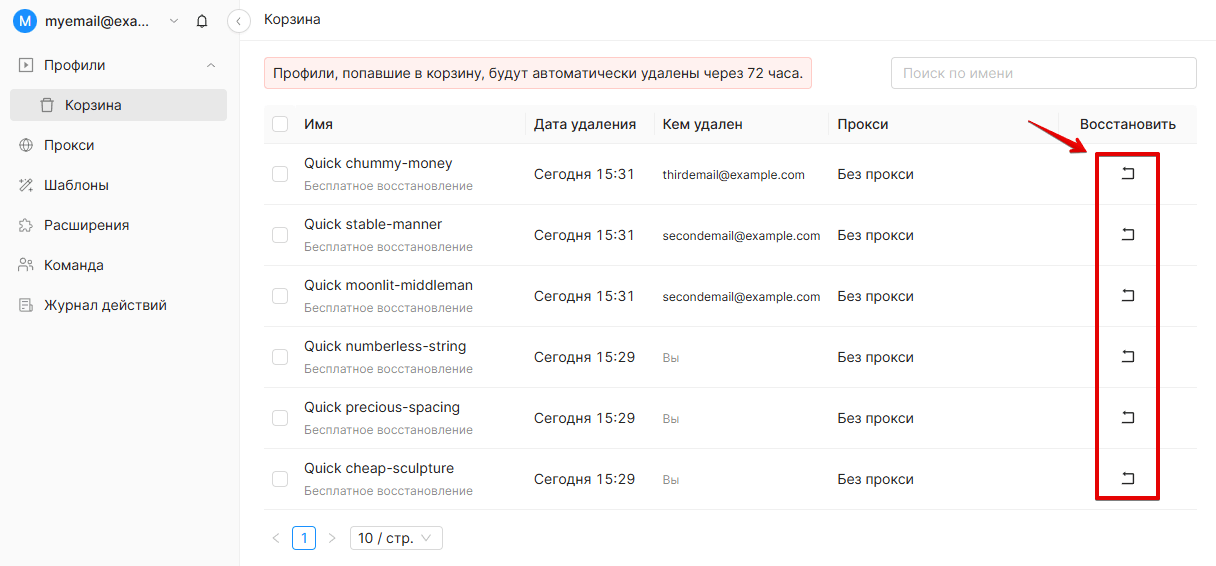Viewport: 1216px width, 566px height.
Task: Click the 72-hour auto-deletion warning banner
Action: pos(538,73)
